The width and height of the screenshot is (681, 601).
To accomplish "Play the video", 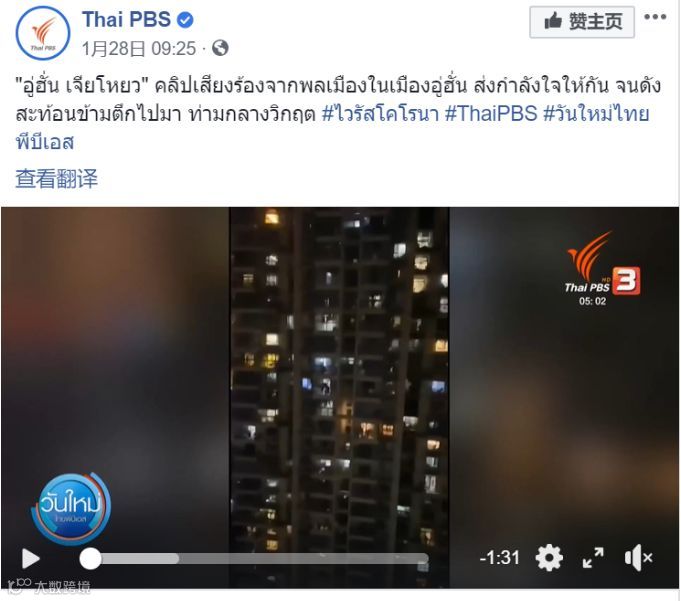I will (31, 558).
